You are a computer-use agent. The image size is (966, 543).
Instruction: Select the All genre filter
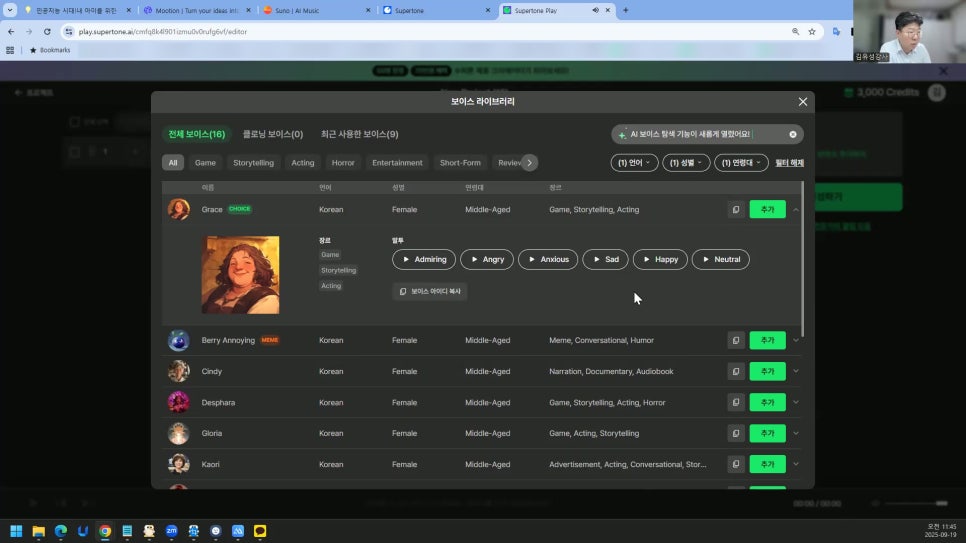173,163
